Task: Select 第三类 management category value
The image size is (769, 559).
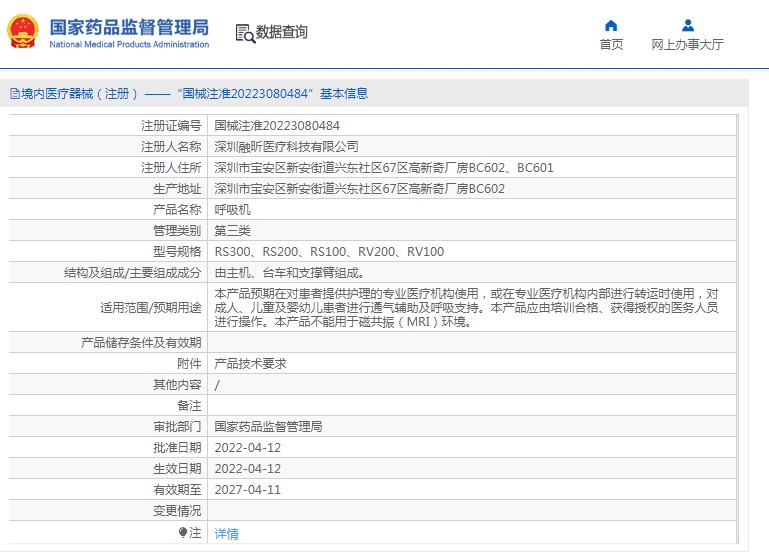Action: click(x=232, y=231)
